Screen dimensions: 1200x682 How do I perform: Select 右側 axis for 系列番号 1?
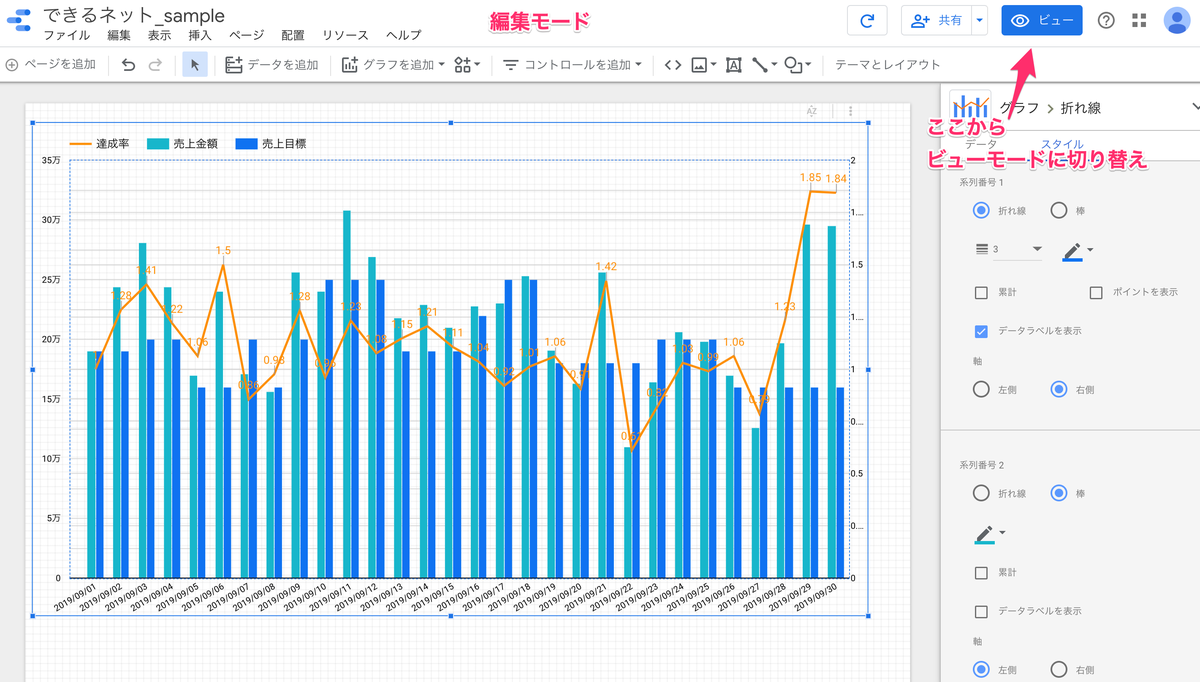pyautogui.click(x=1059, y=389)
